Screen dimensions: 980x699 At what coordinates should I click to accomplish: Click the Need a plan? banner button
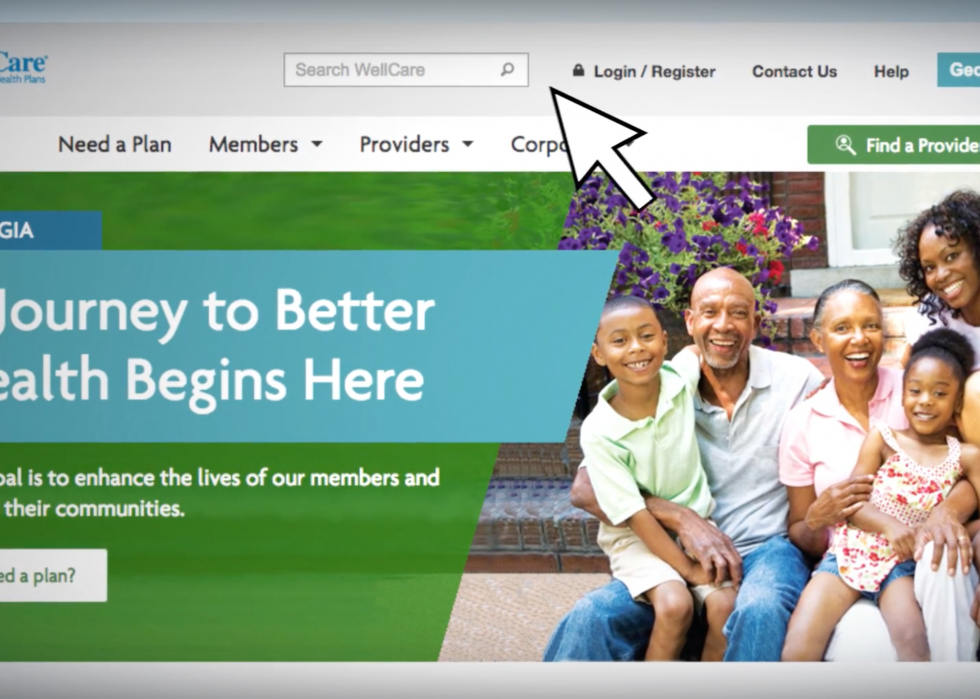[53, 575]
